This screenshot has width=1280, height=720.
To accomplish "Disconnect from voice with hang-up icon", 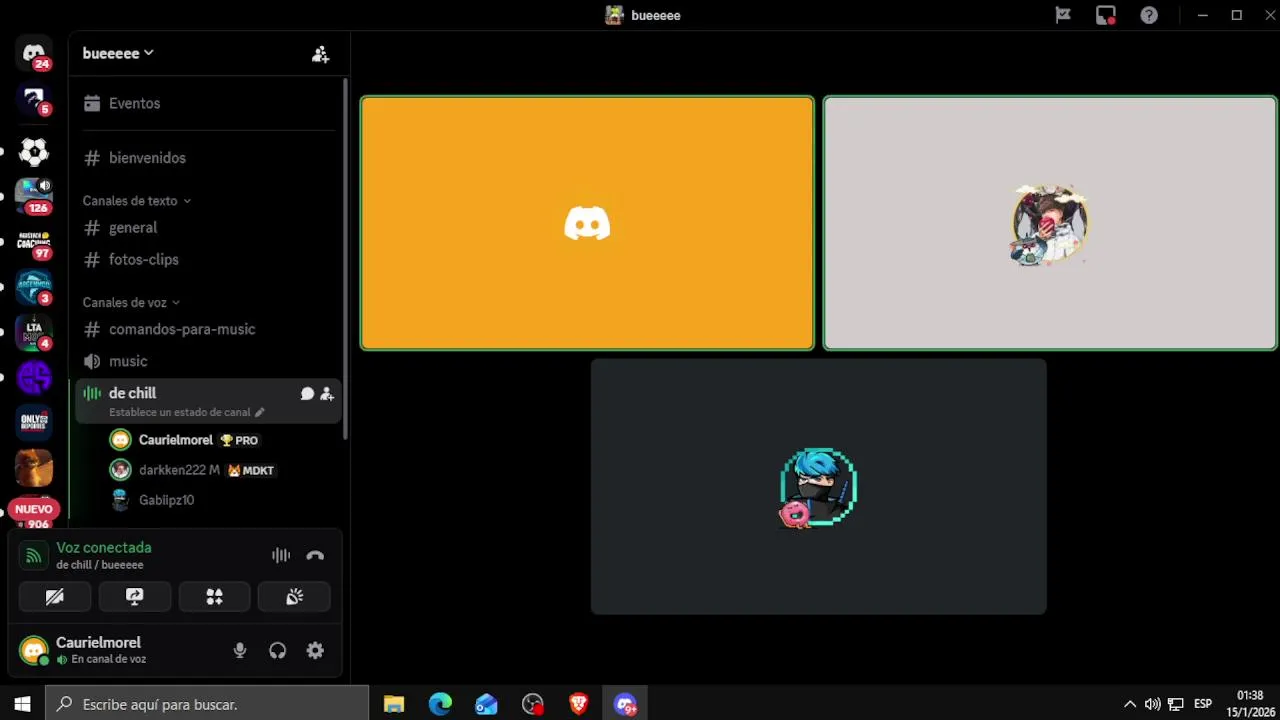I will pyautogui.click(x=315, y=556).
